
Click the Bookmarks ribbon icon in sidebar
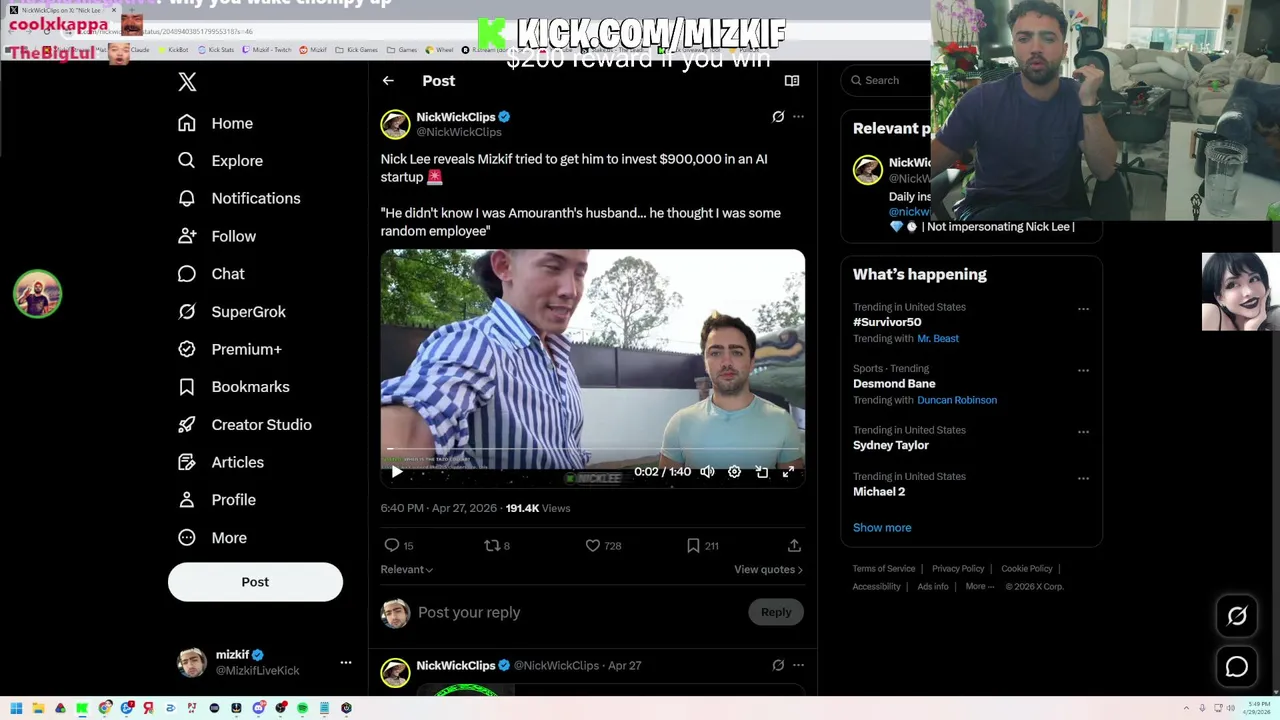187,387
